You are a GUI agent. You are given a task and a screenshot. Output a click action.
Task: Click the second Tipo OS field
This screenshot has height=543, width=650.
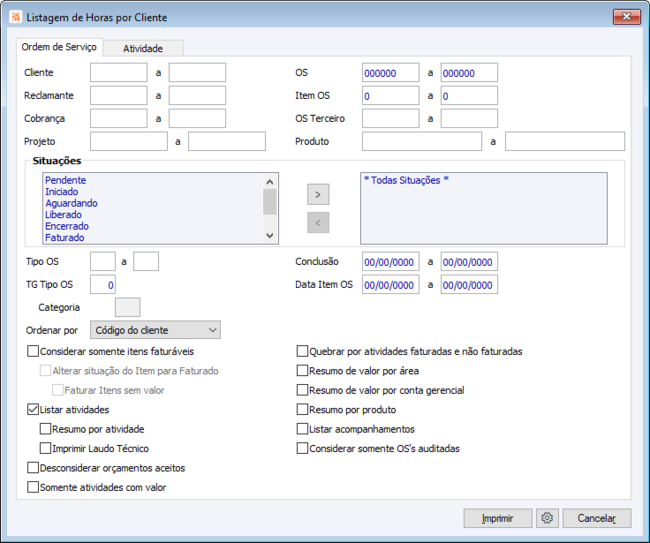(146, 262)
